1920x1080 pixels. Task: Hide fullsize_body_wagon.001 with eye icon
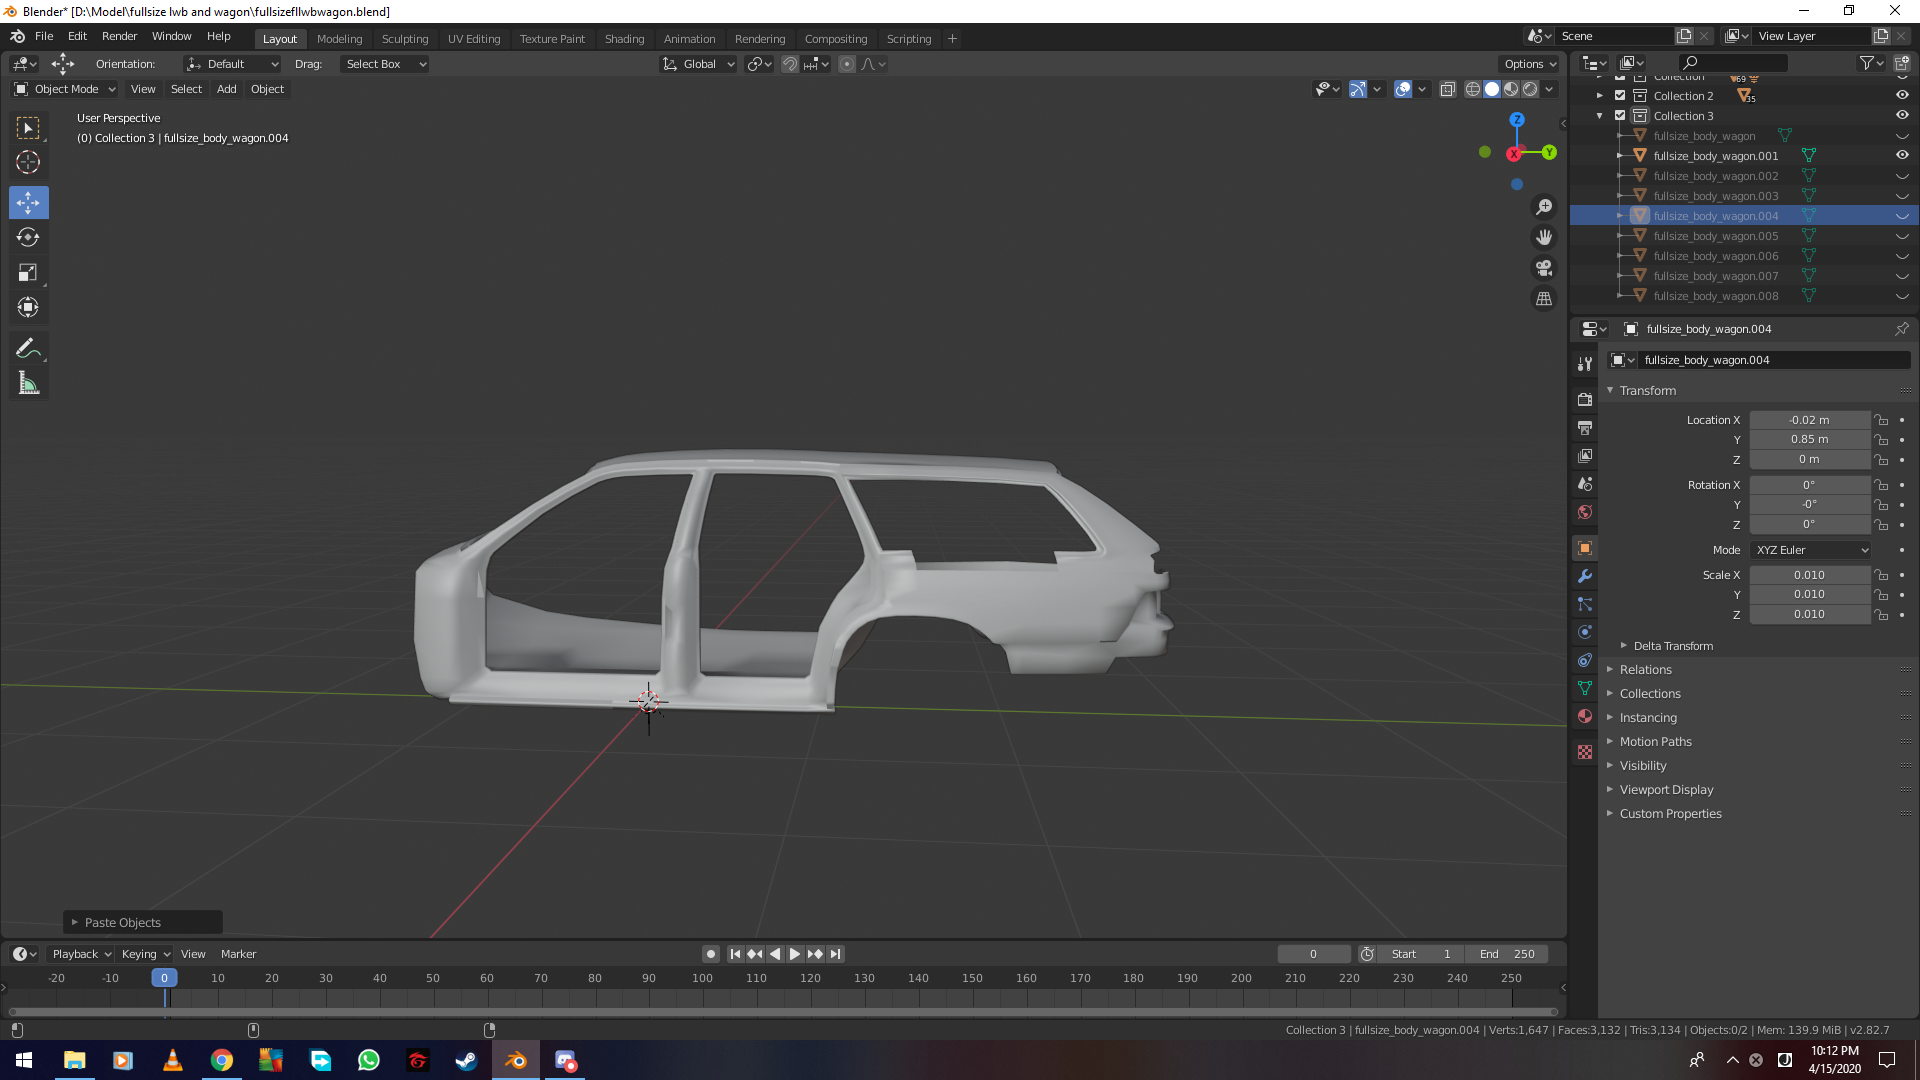tap(1902, 155)
